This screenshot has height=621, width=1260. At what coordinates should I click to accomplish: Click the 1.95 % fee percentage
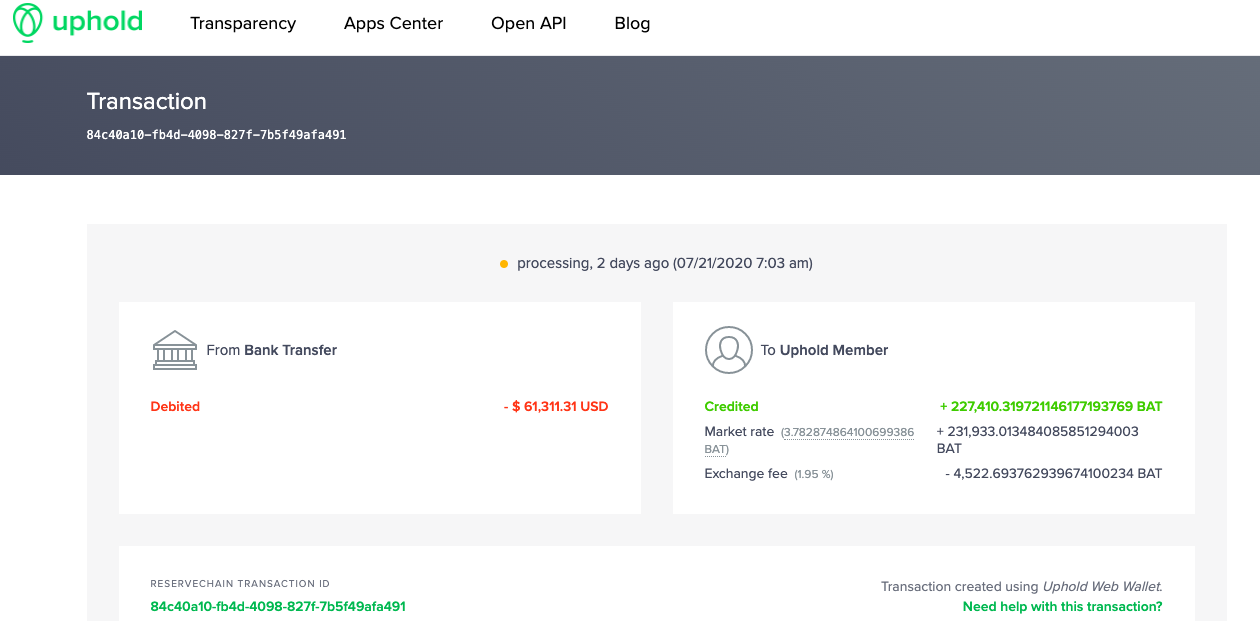pos(814,474)
